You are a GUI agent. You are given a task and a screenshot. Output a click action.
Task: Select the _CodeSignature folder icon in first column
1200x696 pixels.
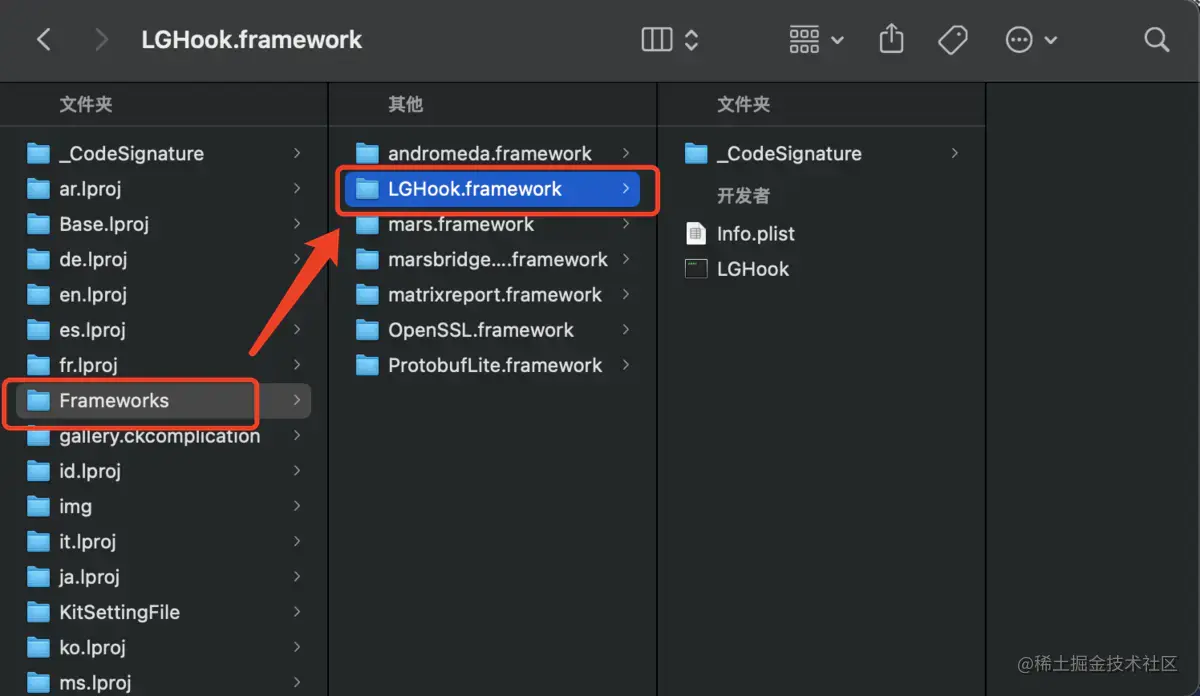(x=38, y=153)
